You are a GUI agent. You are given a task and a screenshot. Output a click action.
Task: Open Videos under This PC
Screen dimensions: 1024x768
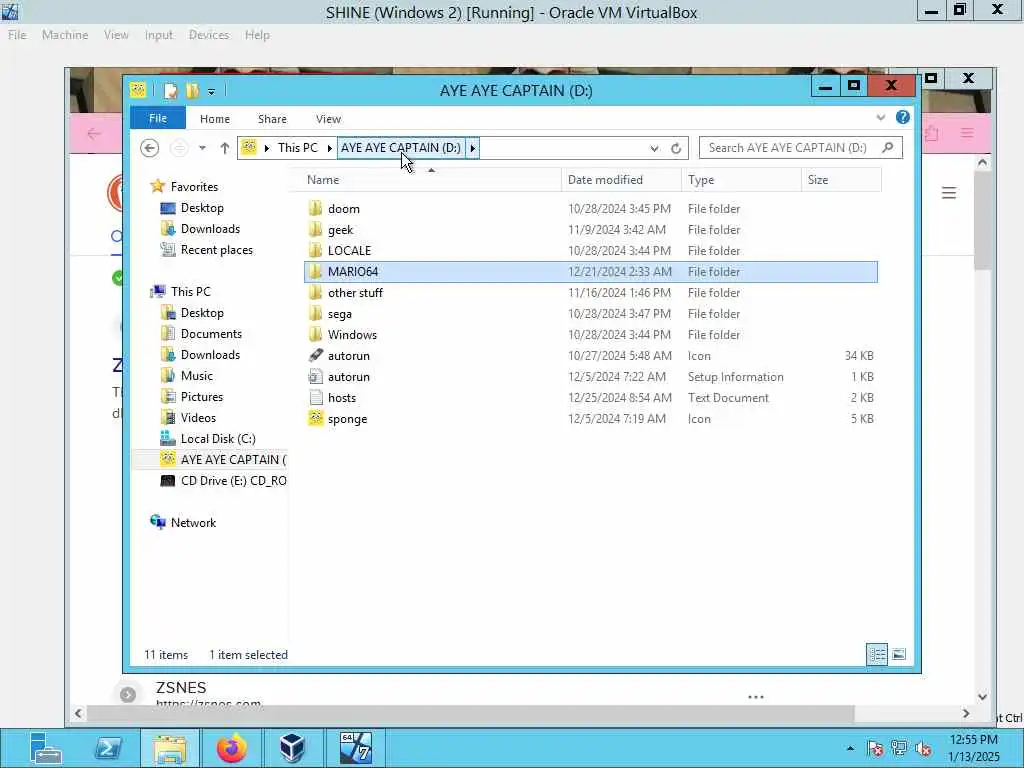(x=198, y=418)
